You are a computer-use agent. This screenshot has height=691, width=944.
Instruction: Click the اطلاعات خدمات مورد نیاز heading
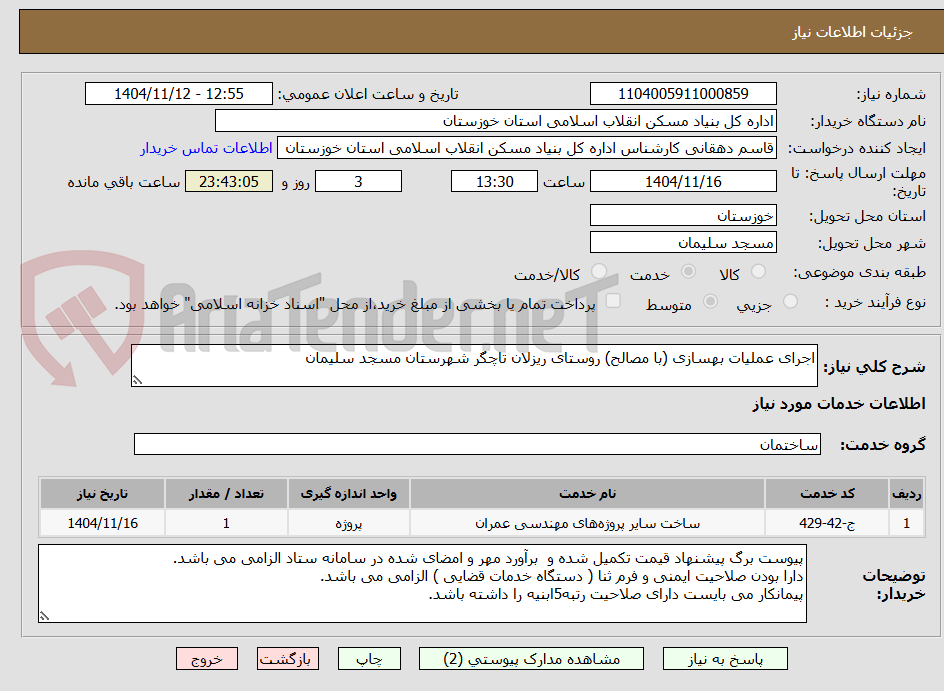point(839,404)
